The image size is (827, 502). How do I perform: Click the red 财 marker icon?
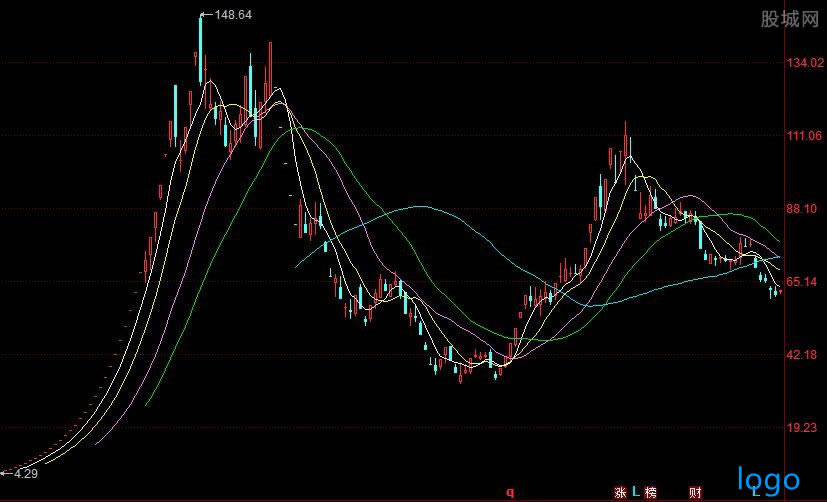click(x=695, y=492)
